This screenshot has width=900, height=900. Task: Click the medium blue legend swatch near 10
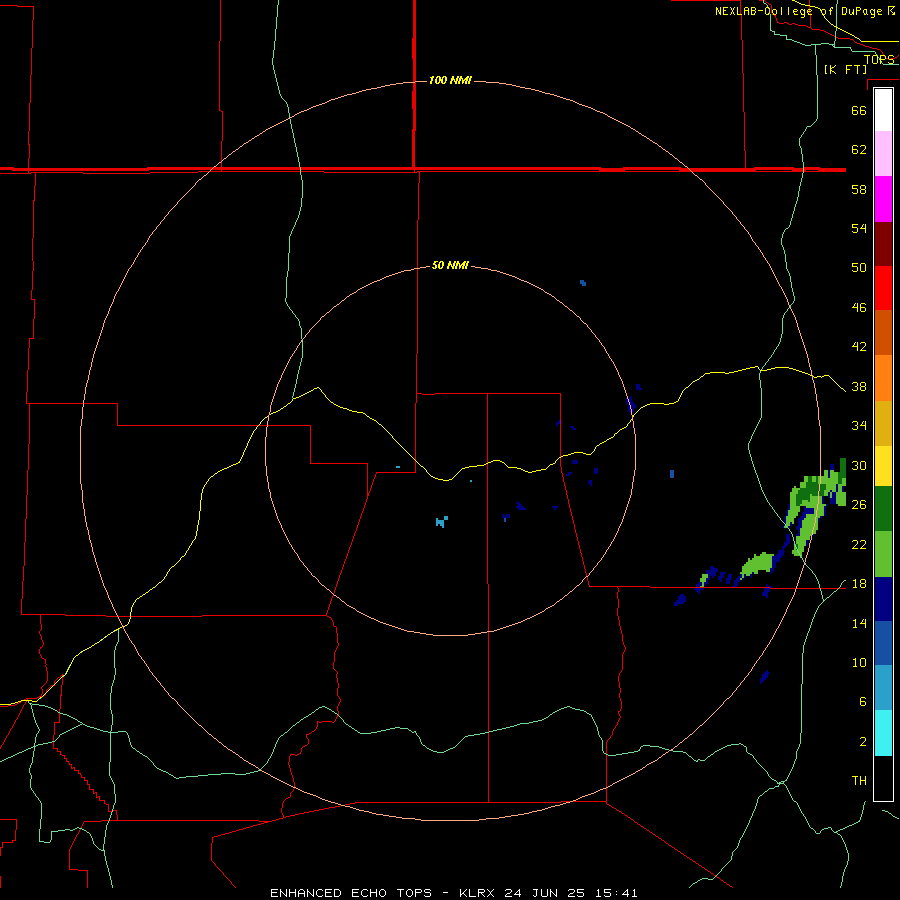(x=883, y=643)
